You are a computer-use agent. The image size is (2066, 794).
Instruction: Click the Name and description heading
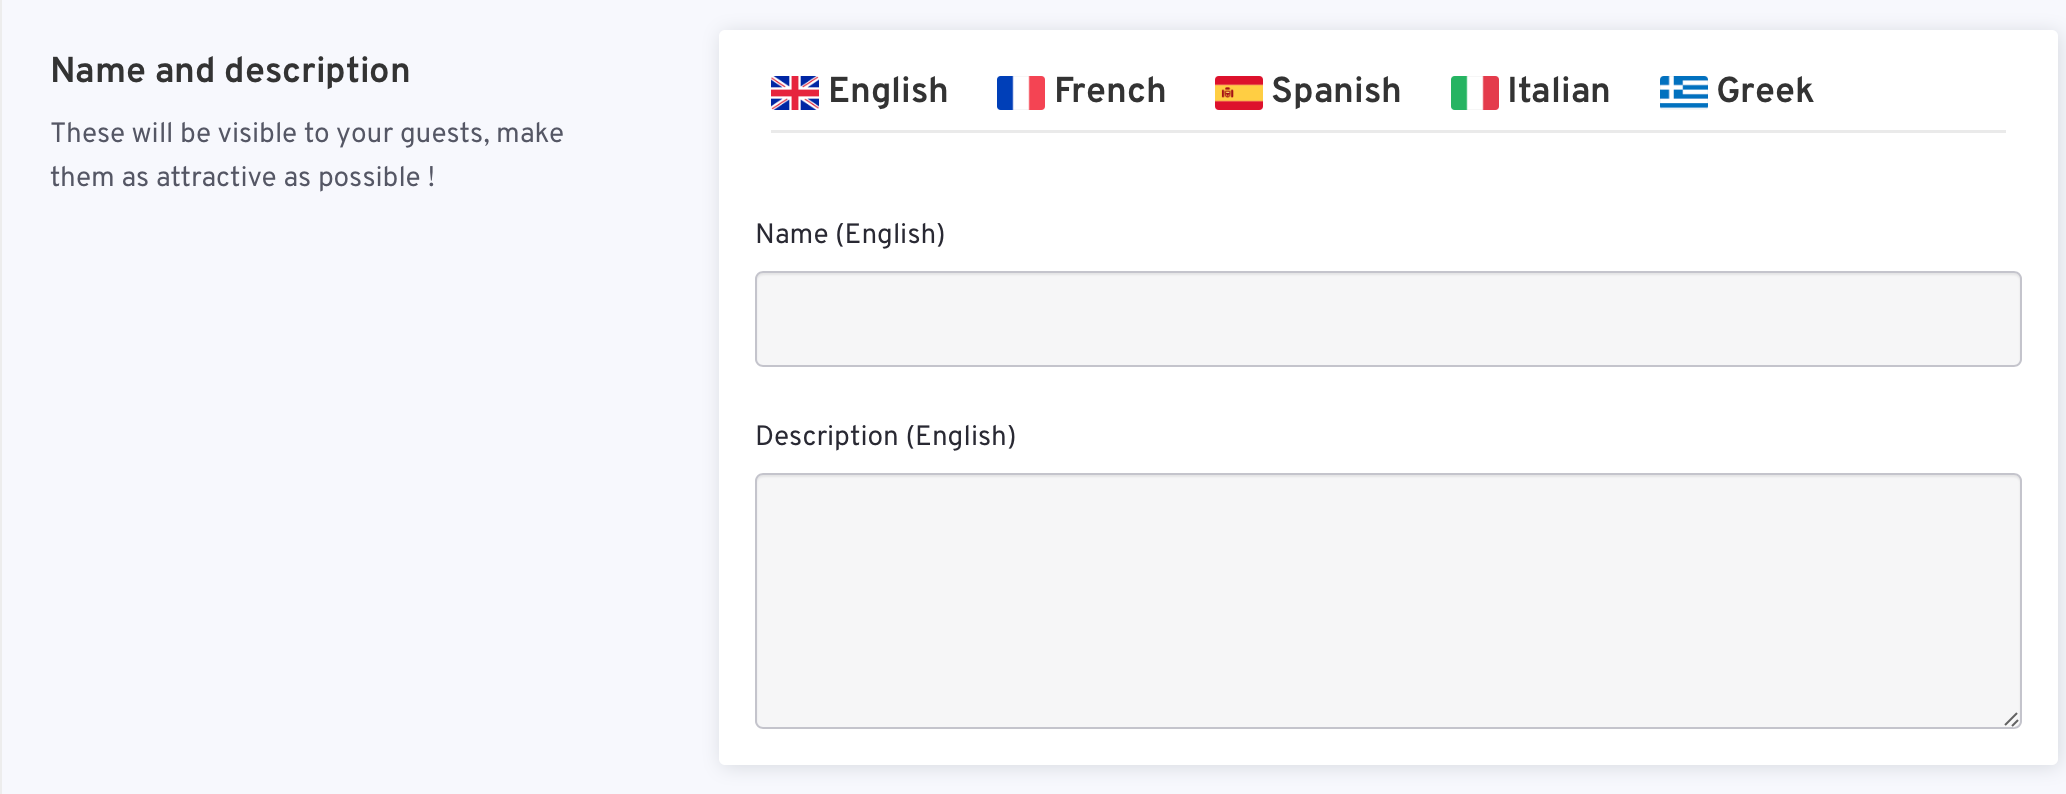click(231, 71)
